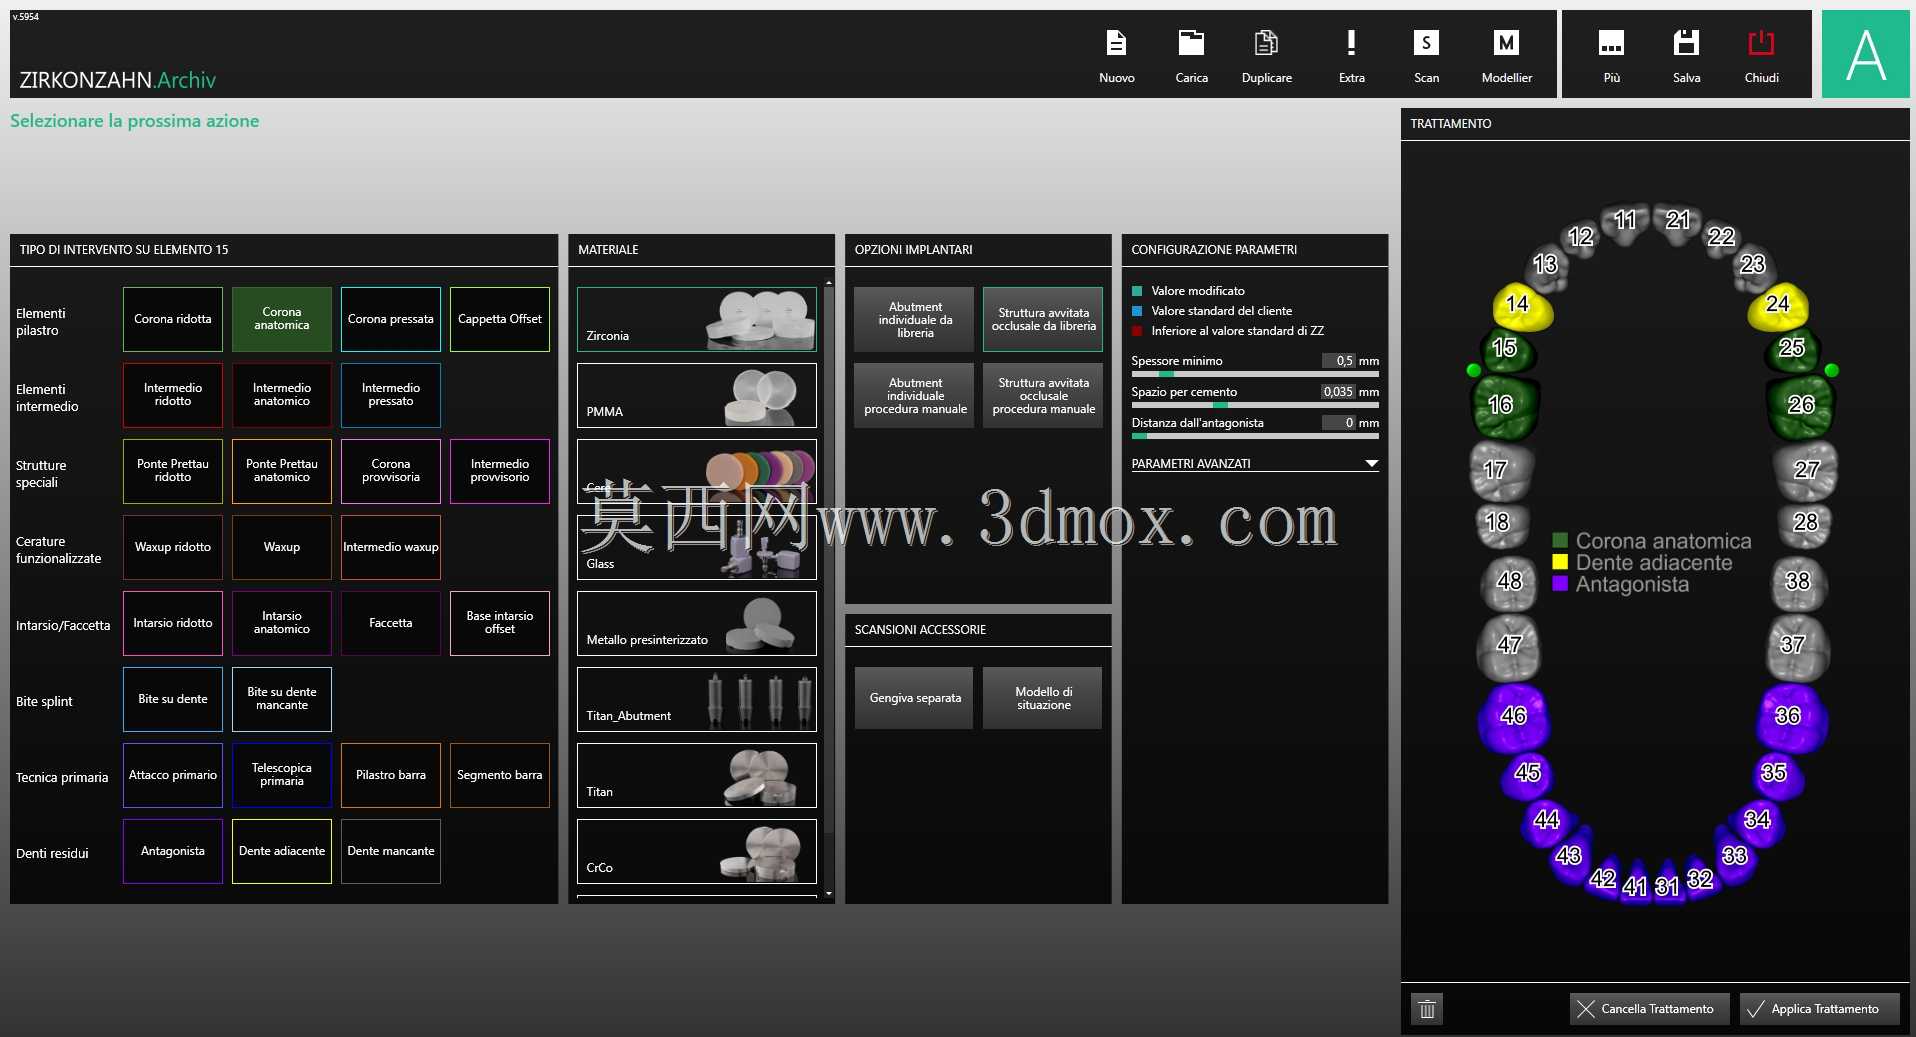
Task: Select yellow tooth 24 in dental chart
Action: point(1777,306)
